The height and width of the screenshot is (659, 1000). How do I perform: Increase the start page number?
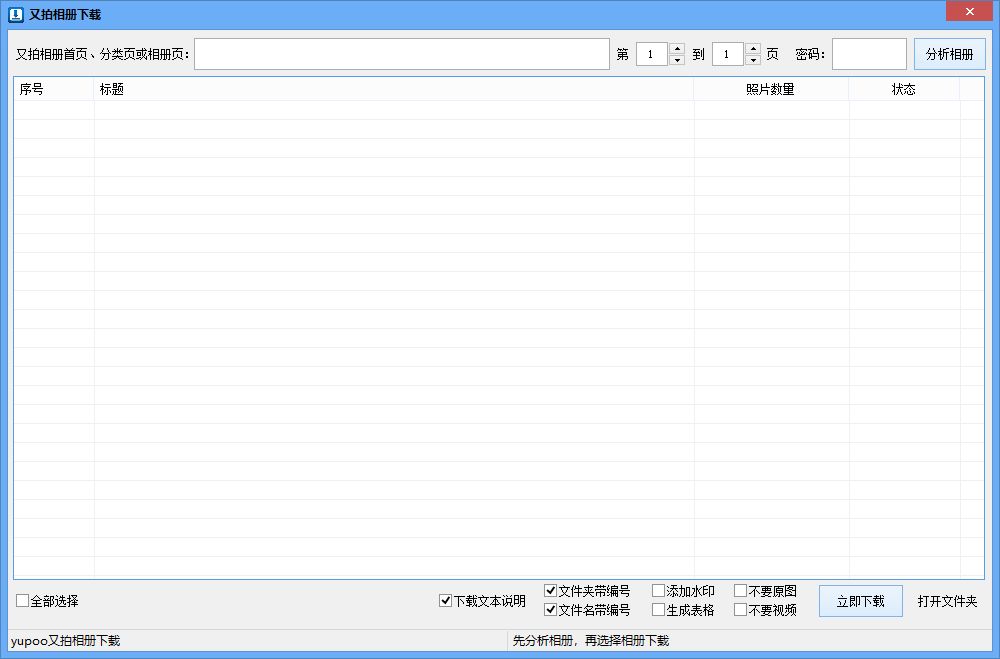click(677, 48)
